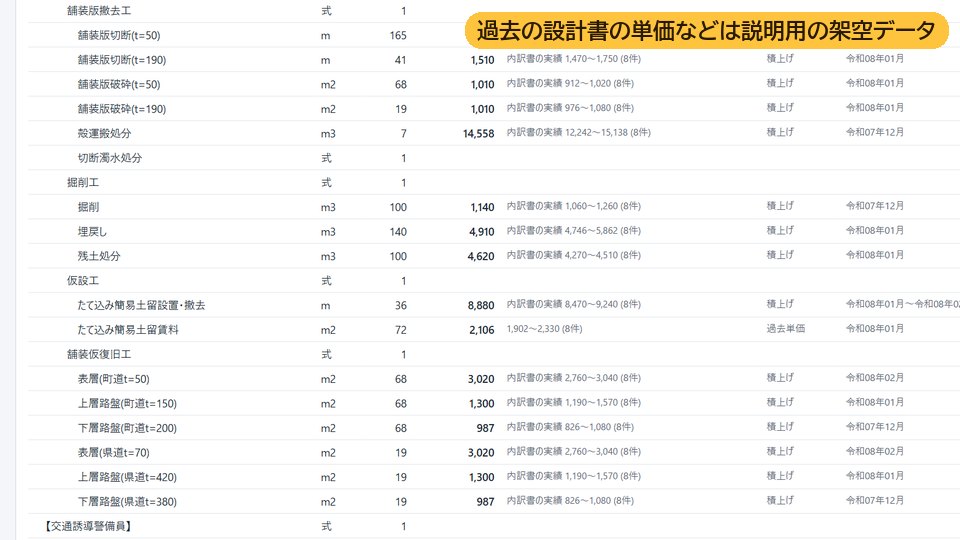Select the 舗装版撤去工 row label
960x540 pixels.
[99, 10]
